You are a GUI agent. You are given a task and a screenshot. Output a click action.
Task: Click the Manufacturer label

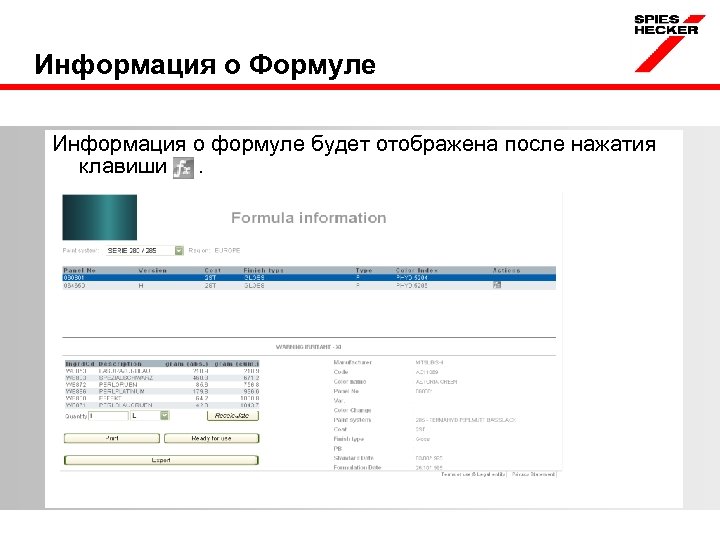tap(353, 362)
